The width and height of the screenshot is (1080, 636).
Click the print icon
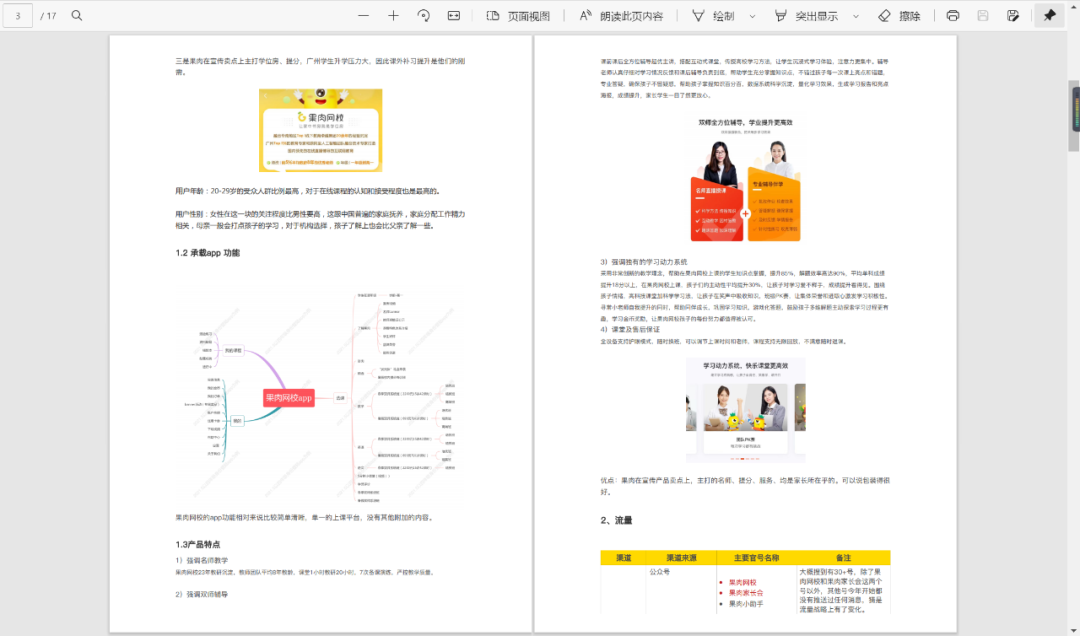click(953, 15)
